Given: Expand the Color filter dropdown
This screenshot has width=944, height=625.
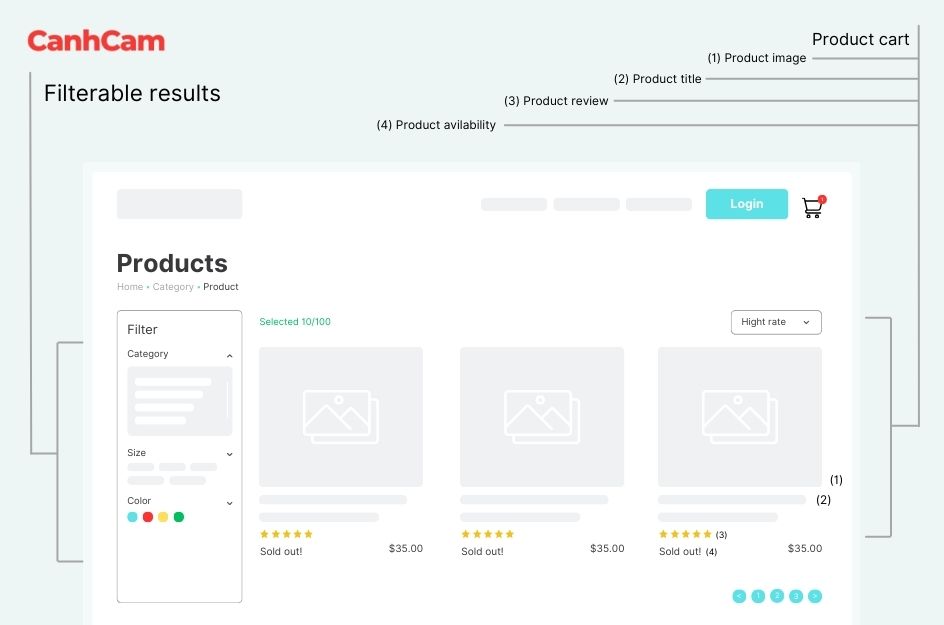Looking at the screenshot, I should click(x=229, y=501).
